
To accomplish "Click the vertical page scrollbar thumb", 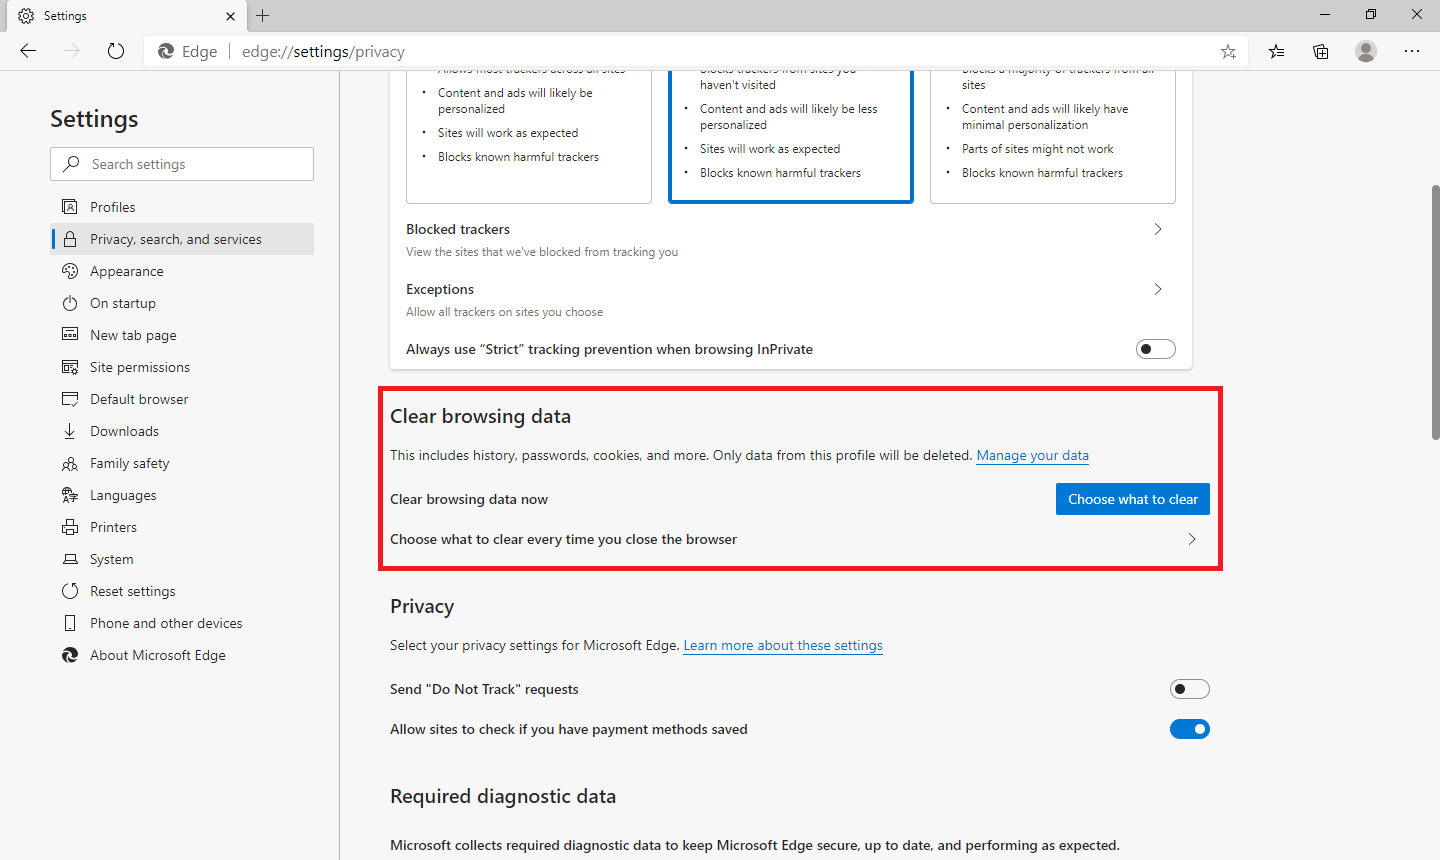I will click(1435, 312).
